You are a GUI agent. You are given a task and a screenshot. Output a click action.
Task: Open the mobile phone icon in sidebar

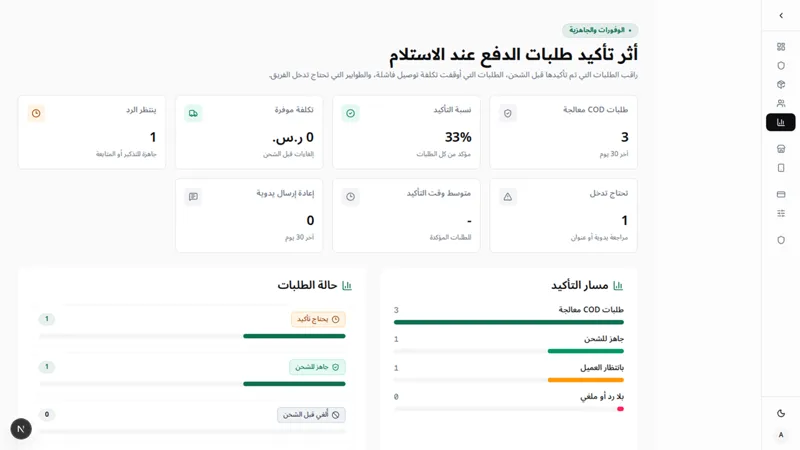click(x=781, y=168)
